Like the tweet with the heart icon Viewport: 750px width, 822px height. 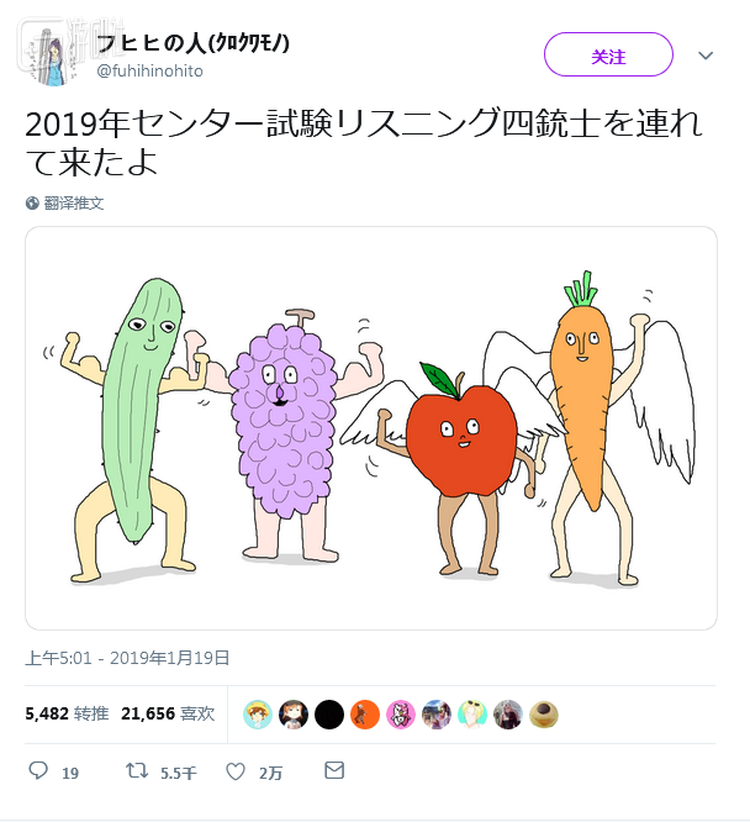[236, 771]
